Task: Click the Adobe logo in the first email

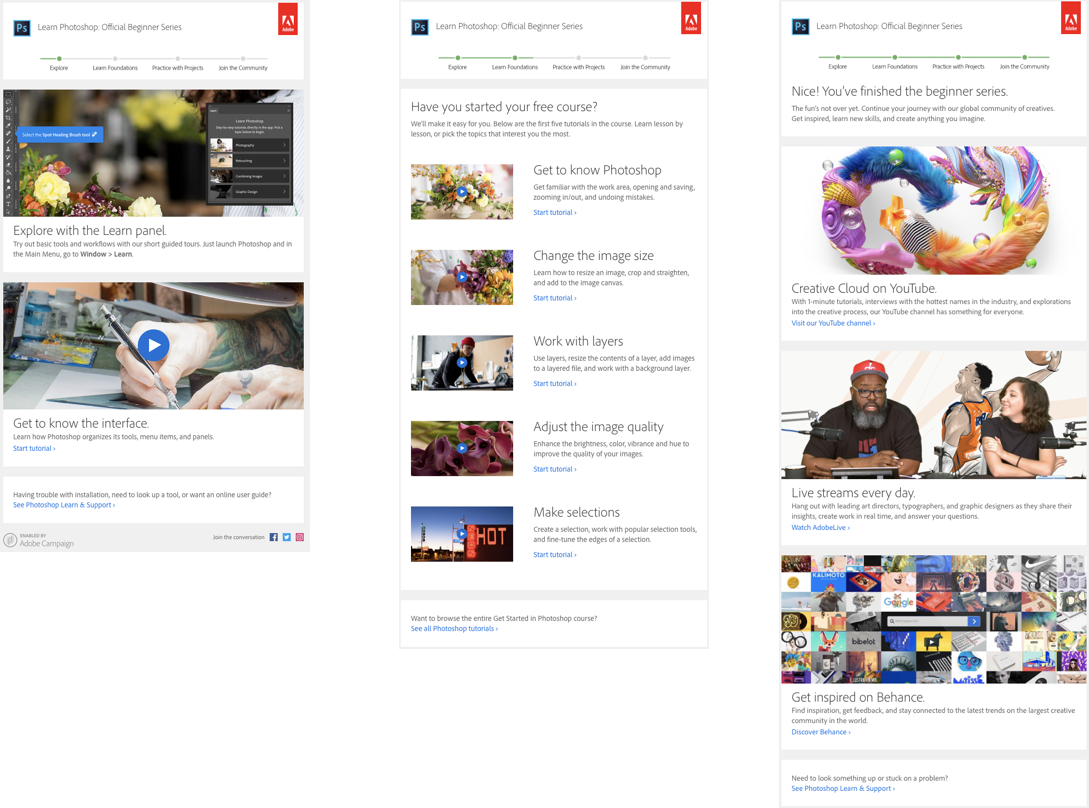Action: 288,19
